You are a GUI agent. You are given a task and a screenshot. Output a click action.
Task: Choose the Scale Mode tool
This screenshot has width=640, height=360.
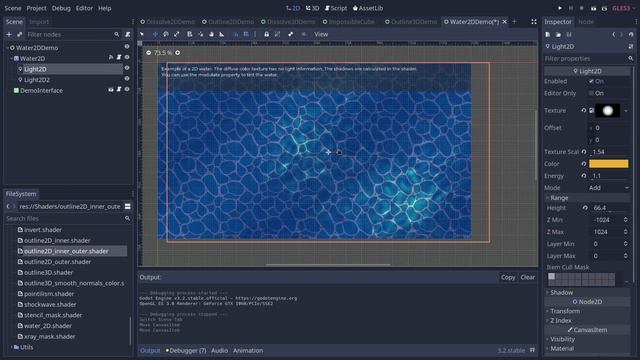pos(176,34)
